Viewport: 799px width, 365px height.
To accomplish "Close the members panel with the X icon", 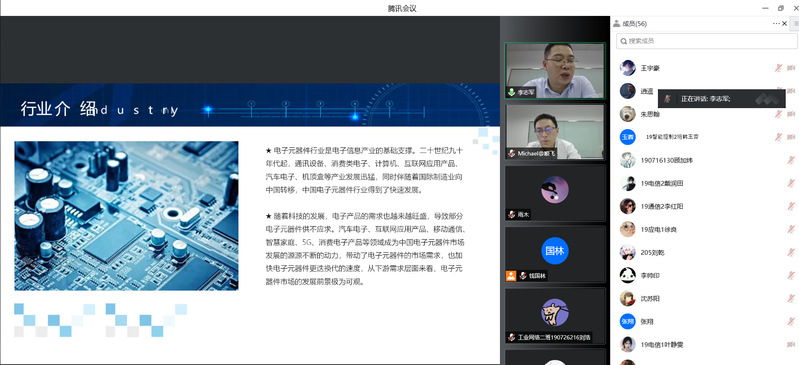I will (x=784, y=23).
